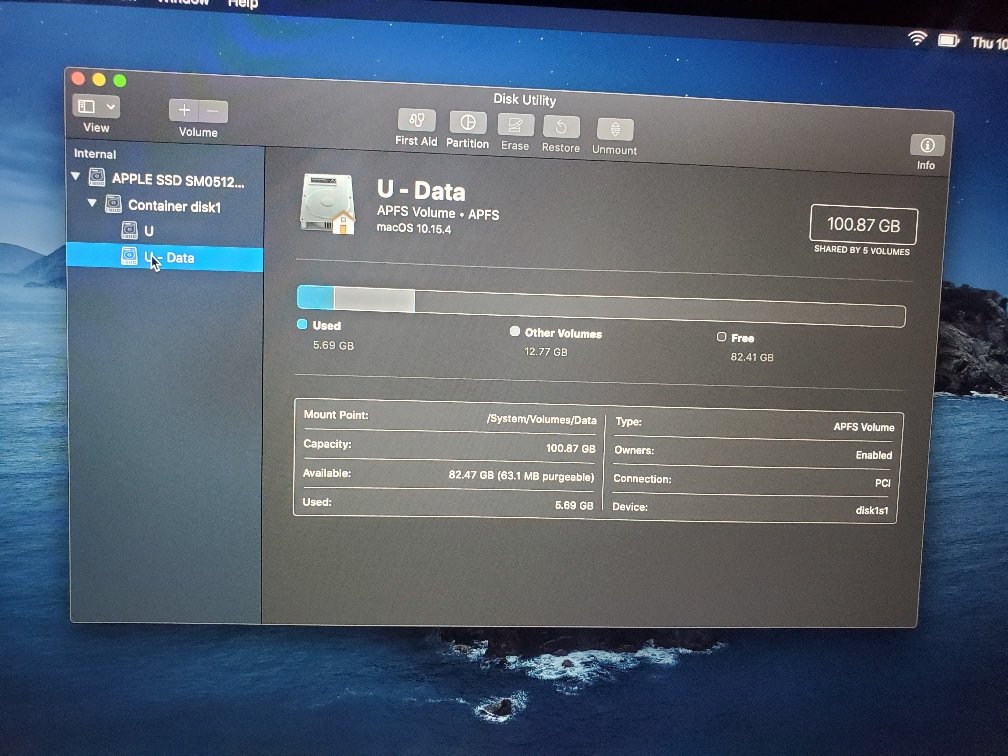The width and height of the screenshot is (1008, 756).
Task: Click the /System/Volumes/Data mount point value
Action: (x=542, y=419)
